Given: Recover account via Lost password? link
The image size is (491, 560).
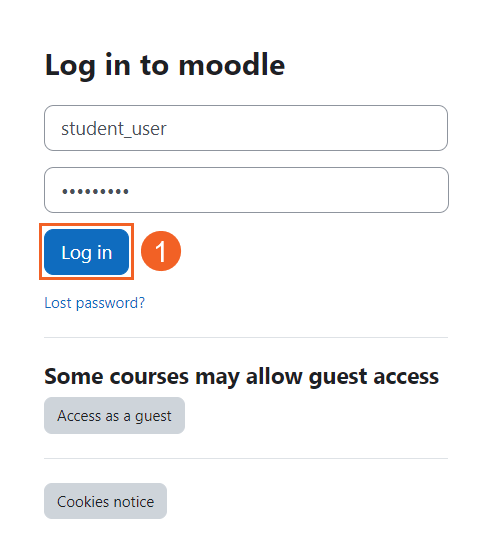Looking at the screenshot, I should tap(95, 303).
